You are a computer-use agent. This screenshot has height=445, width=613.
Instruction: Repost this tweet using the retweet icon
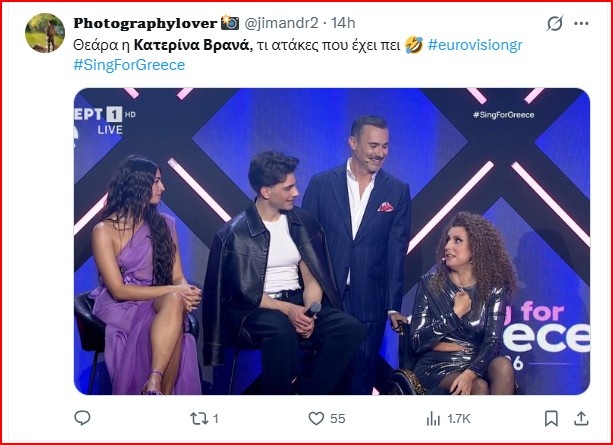(x=197, y=418)
